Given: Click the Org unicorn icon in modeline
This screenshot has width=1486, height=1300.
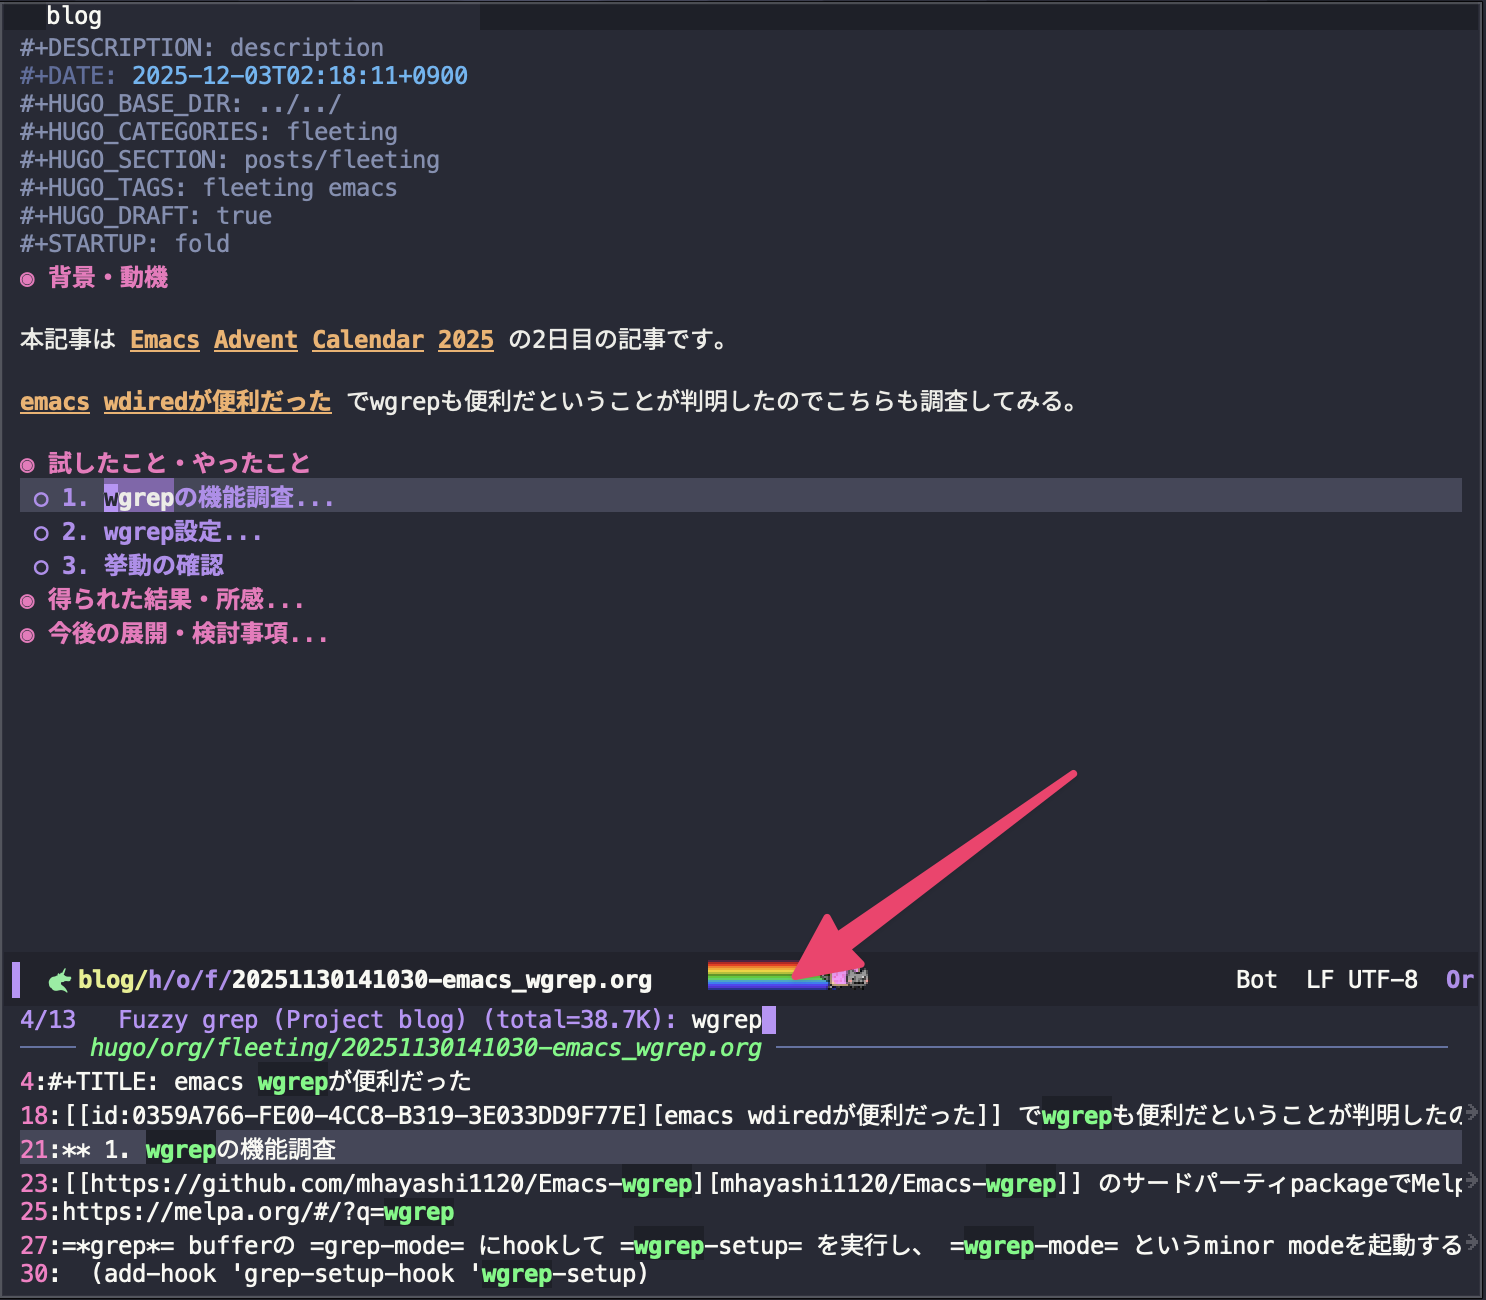Looking at the screenshot, I should pos(60,981).
